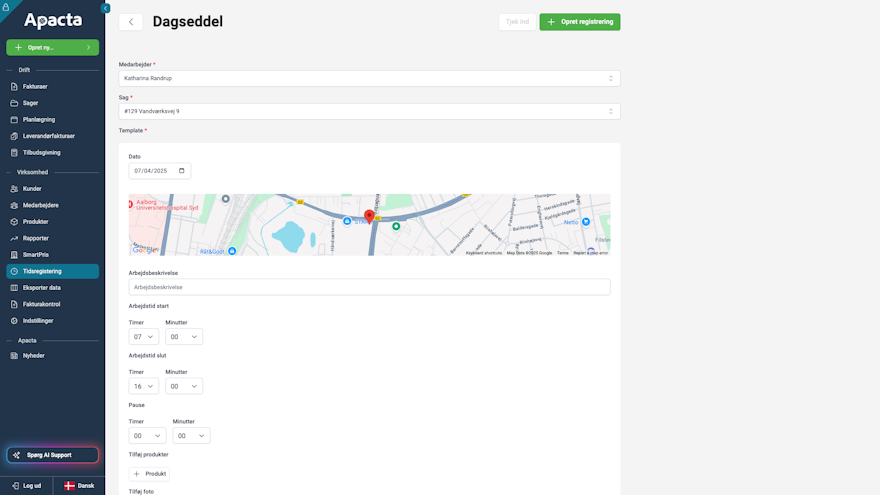Screen dimensions: 880x495
Task: Click the Log ud button
Action: click(x=26, y=486)
